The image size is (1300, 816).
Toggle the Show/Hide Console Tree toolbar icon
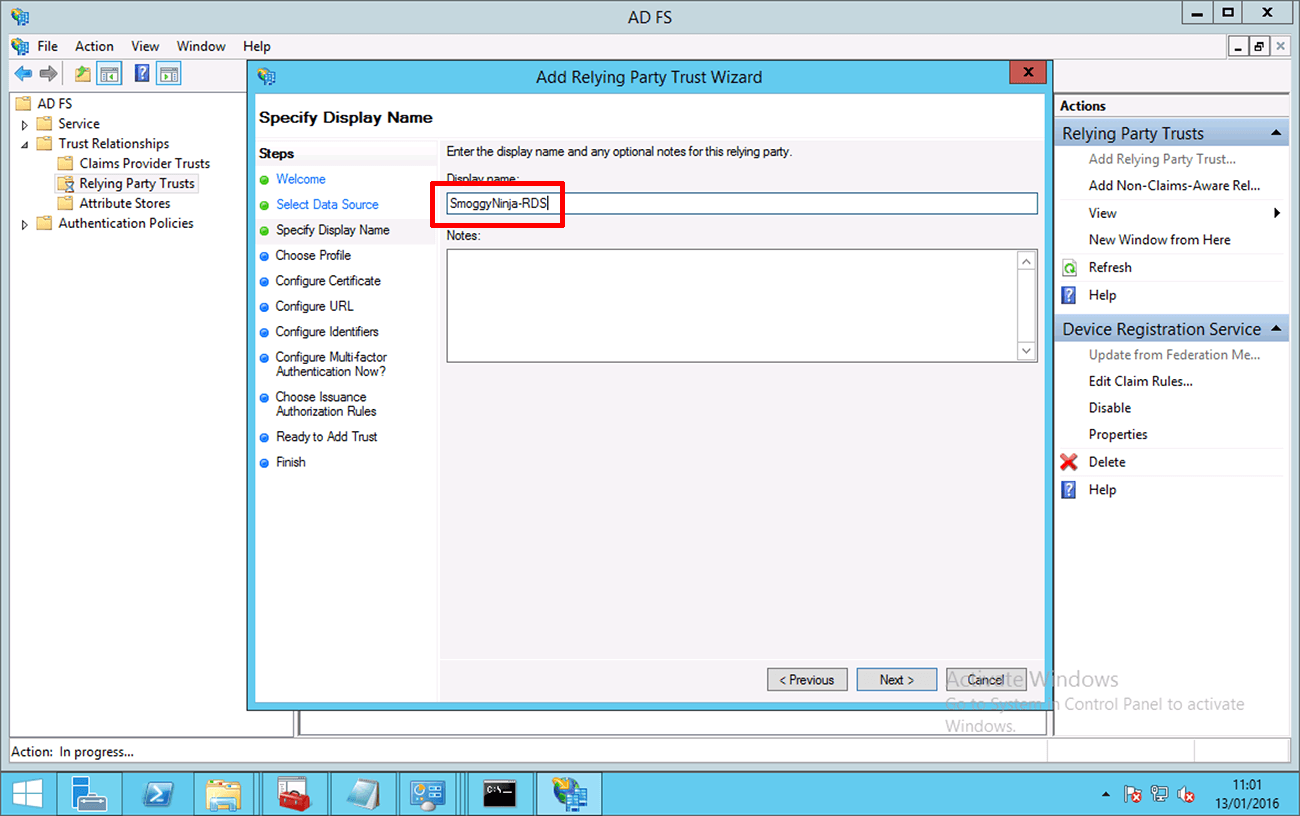click(x=109, y=74)
